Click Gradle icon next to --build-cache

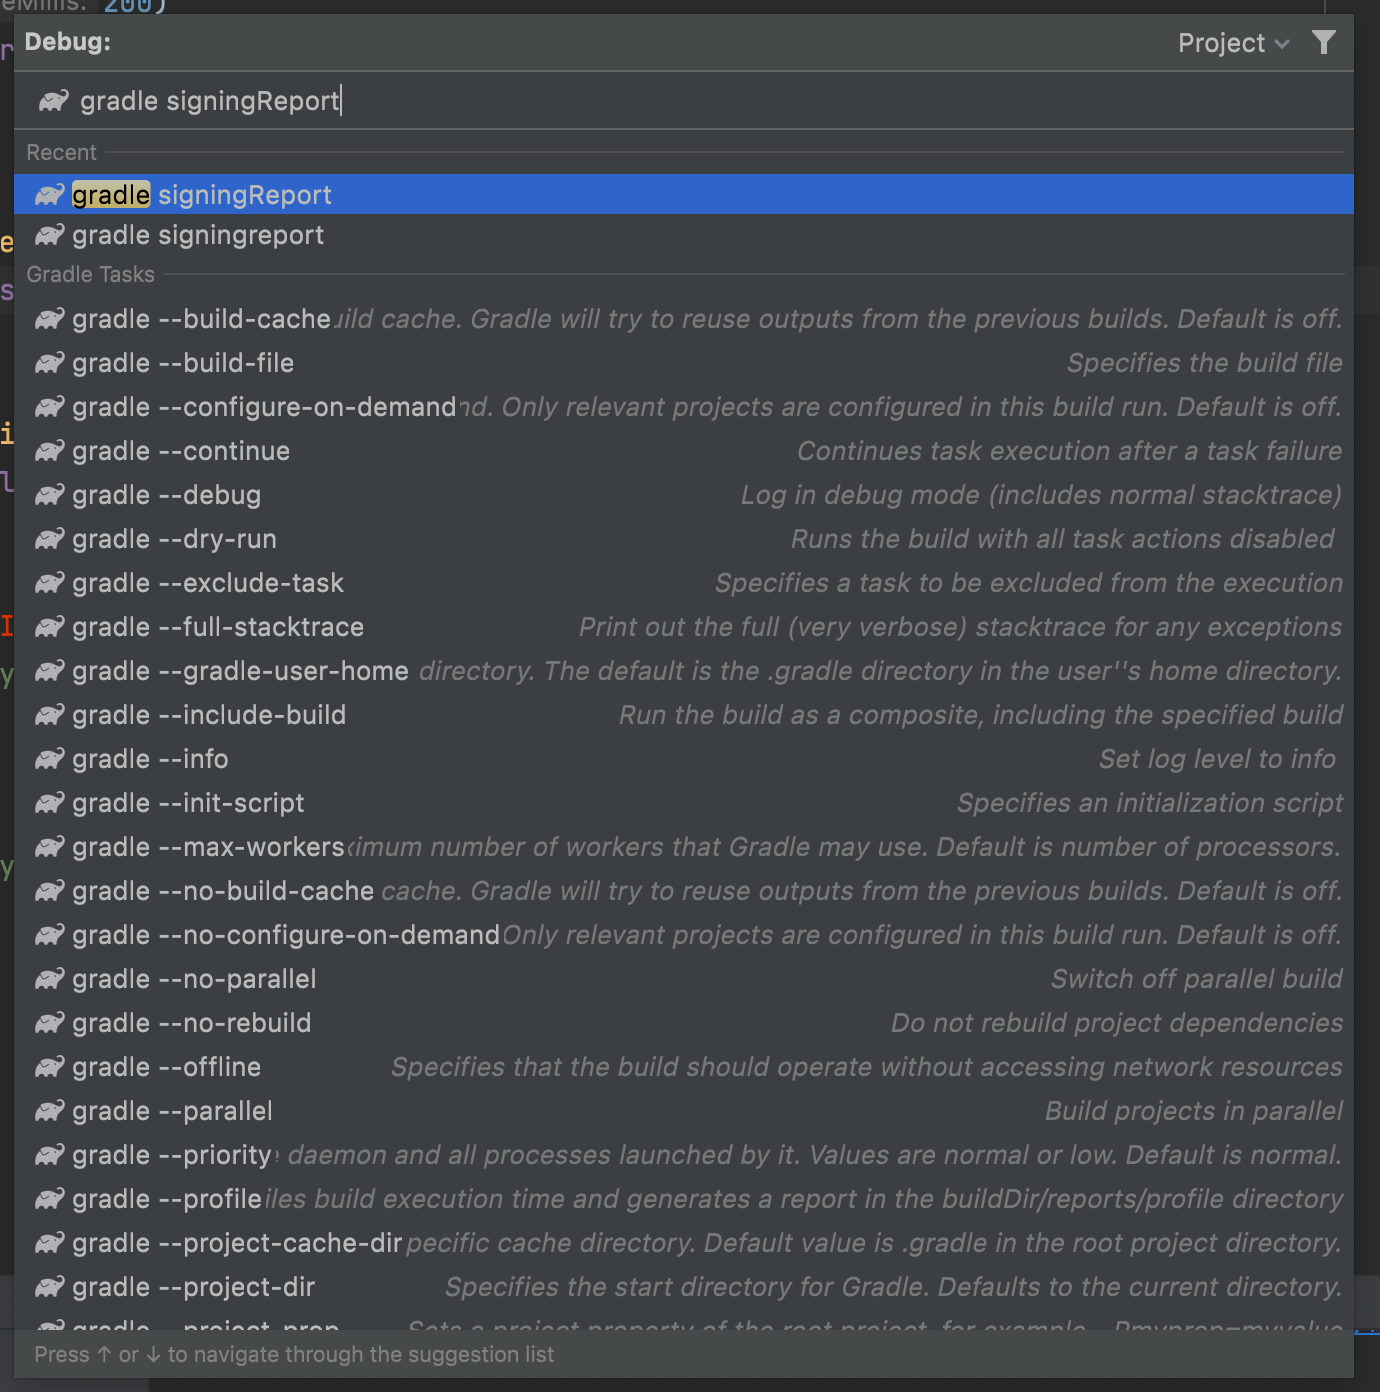(x=50, y=319)
